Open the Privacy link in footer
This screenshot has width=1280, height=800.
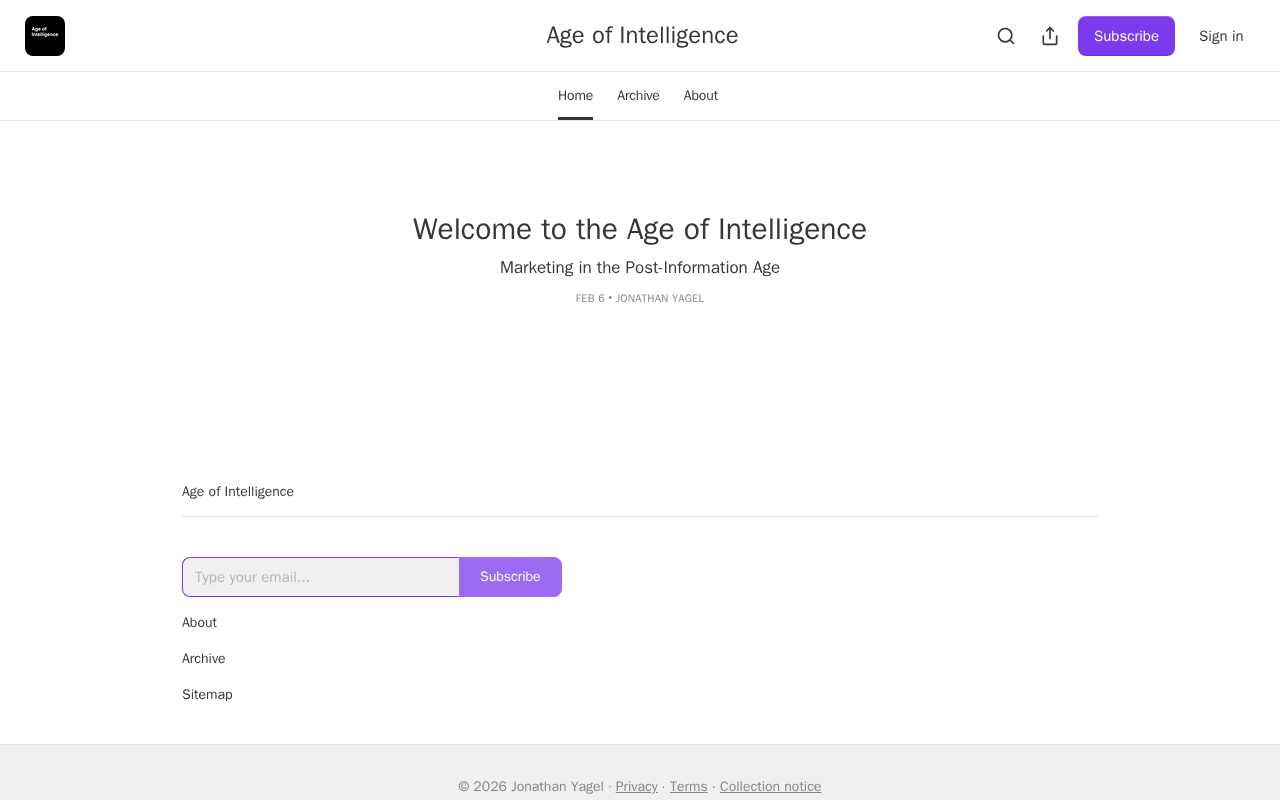click(636, 787)
